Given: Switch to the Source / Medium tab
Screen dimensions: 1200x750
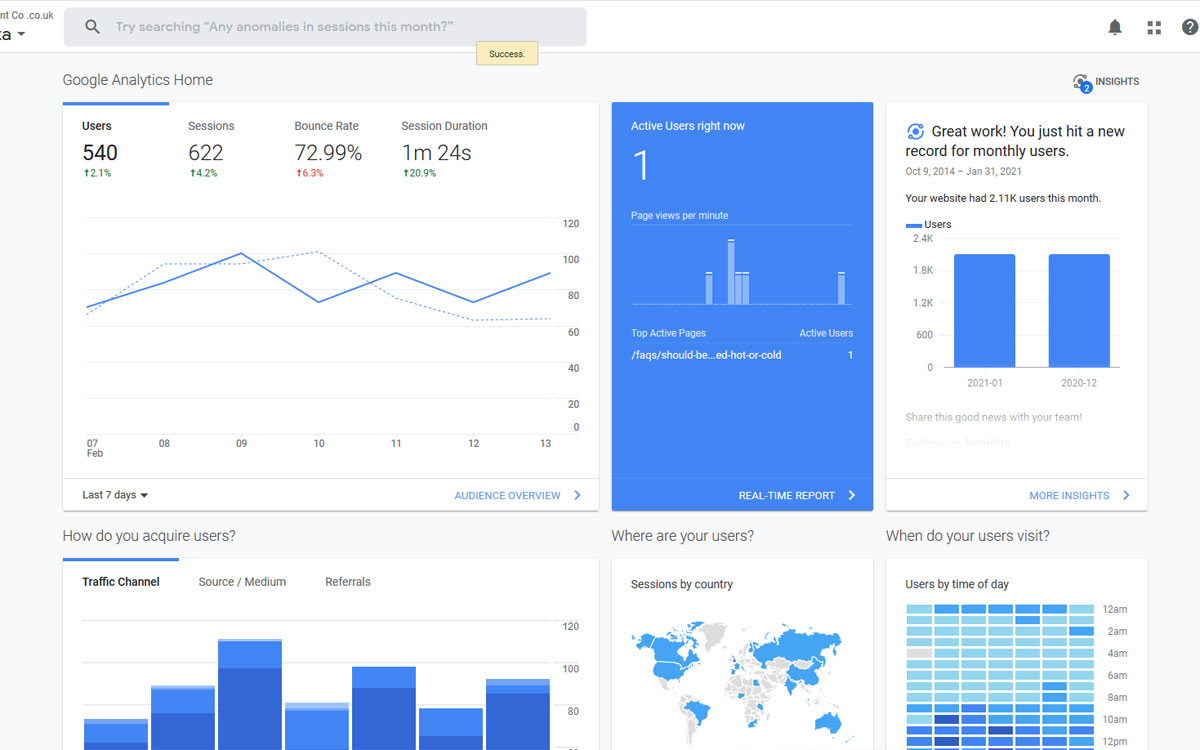Looking at the screenshot, I should point(242,582).
